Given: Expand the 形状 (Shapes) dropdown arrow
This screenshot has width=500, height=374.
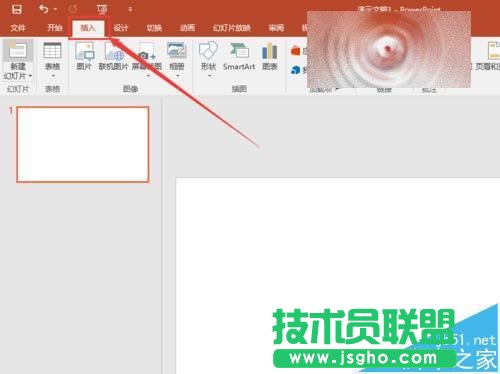Looking at the screenshot, I should (x=209, y=76).
